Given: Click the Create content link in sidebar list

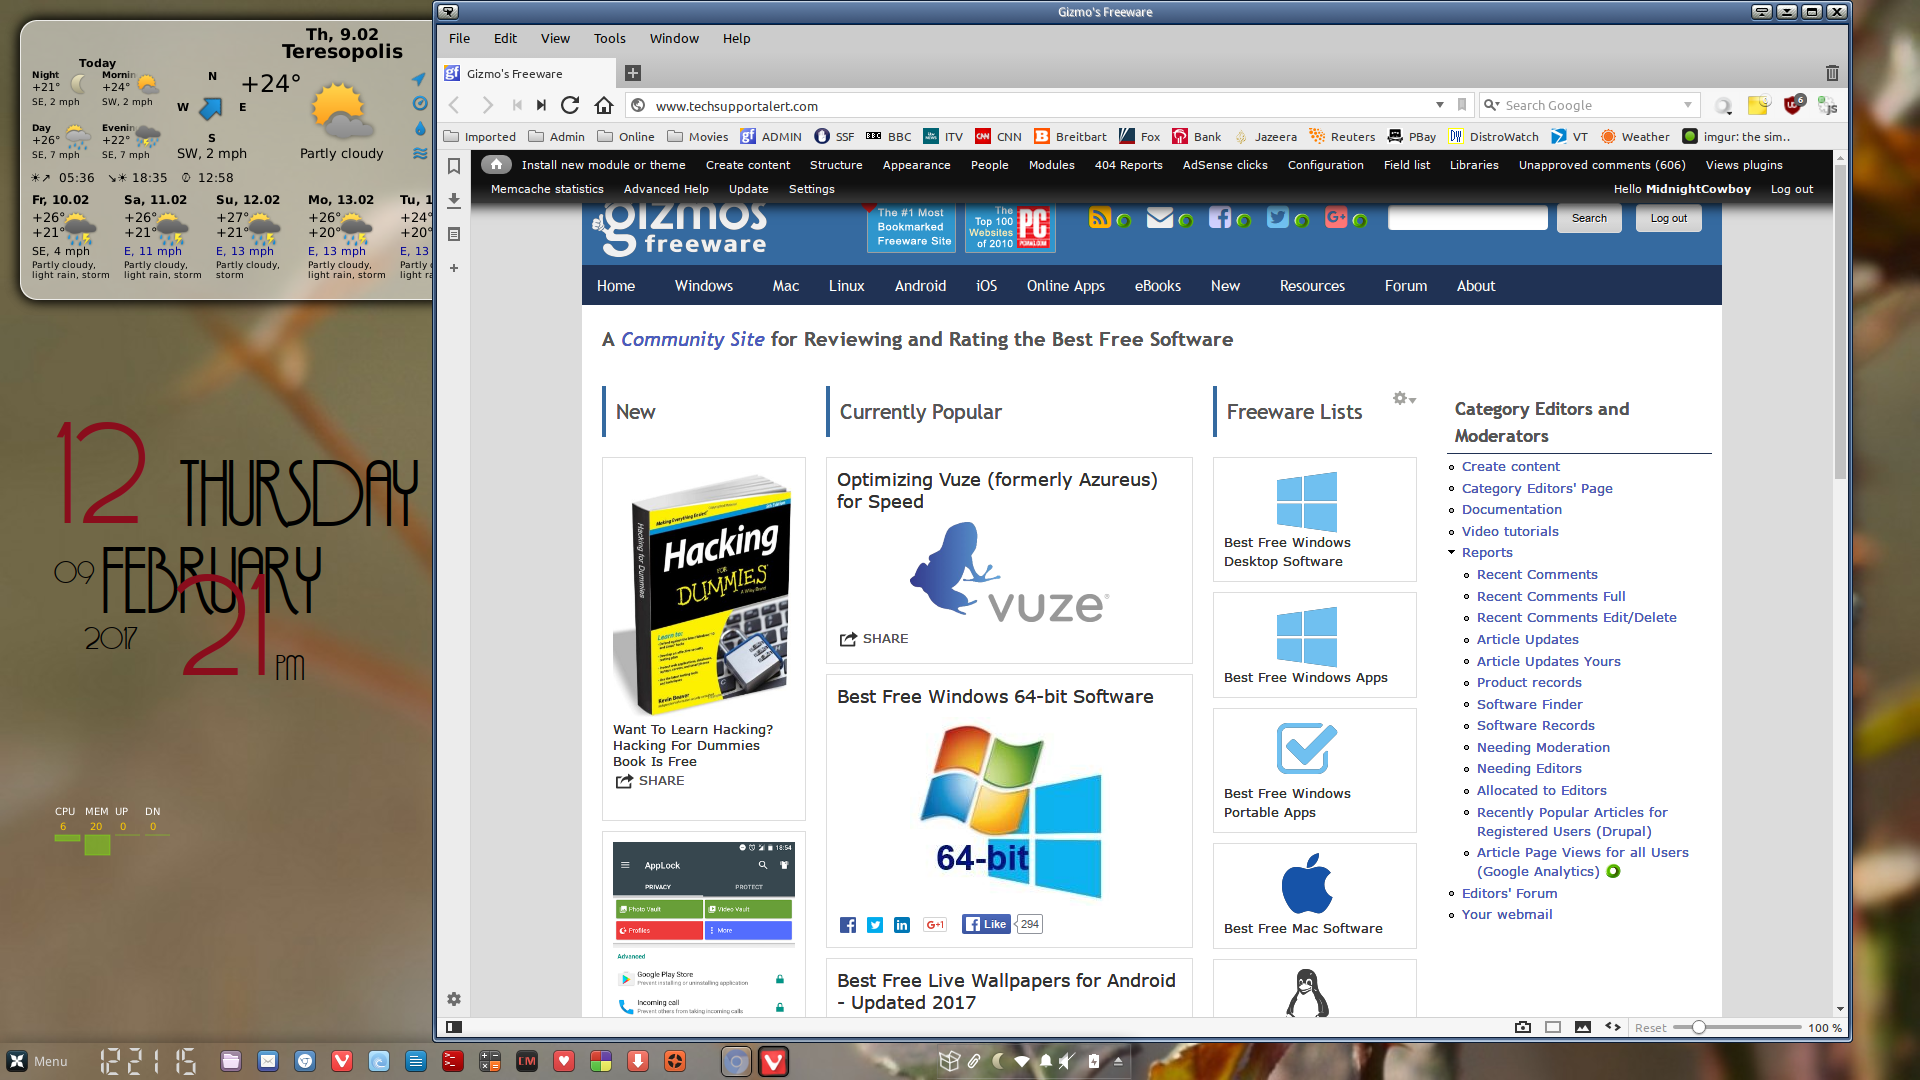Looking at the screenshot, I should (1511, 467).
